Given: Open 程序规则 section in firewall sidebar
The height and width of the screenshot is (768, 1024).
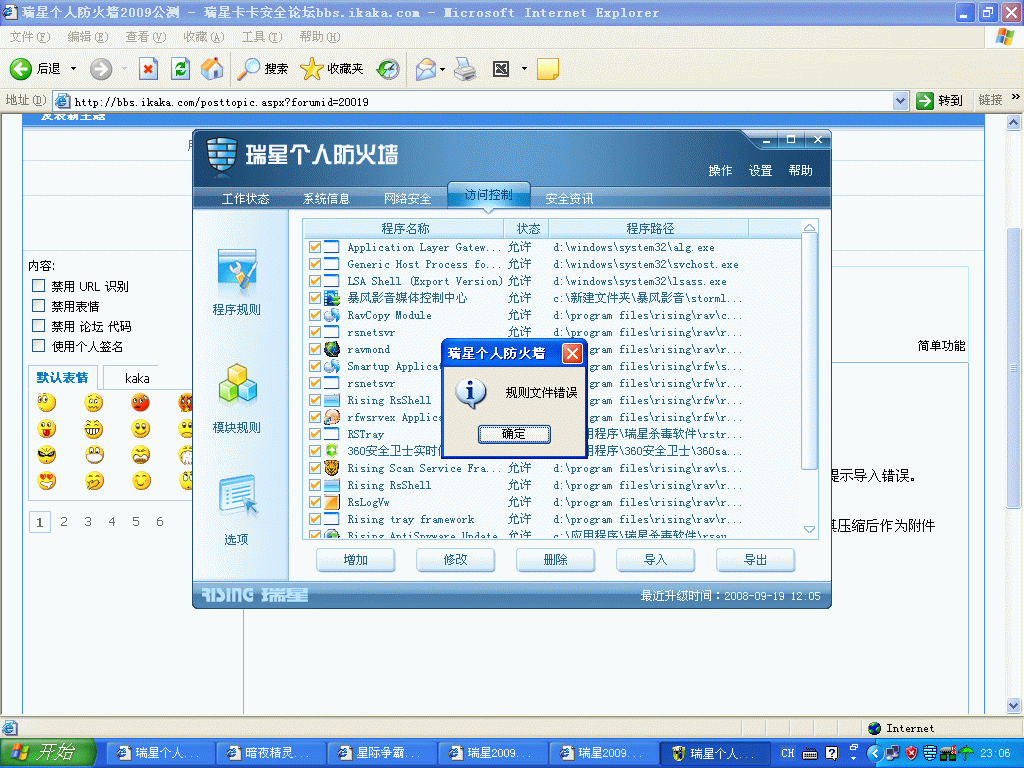Looking at the screenshot, I should pos(236,282).
